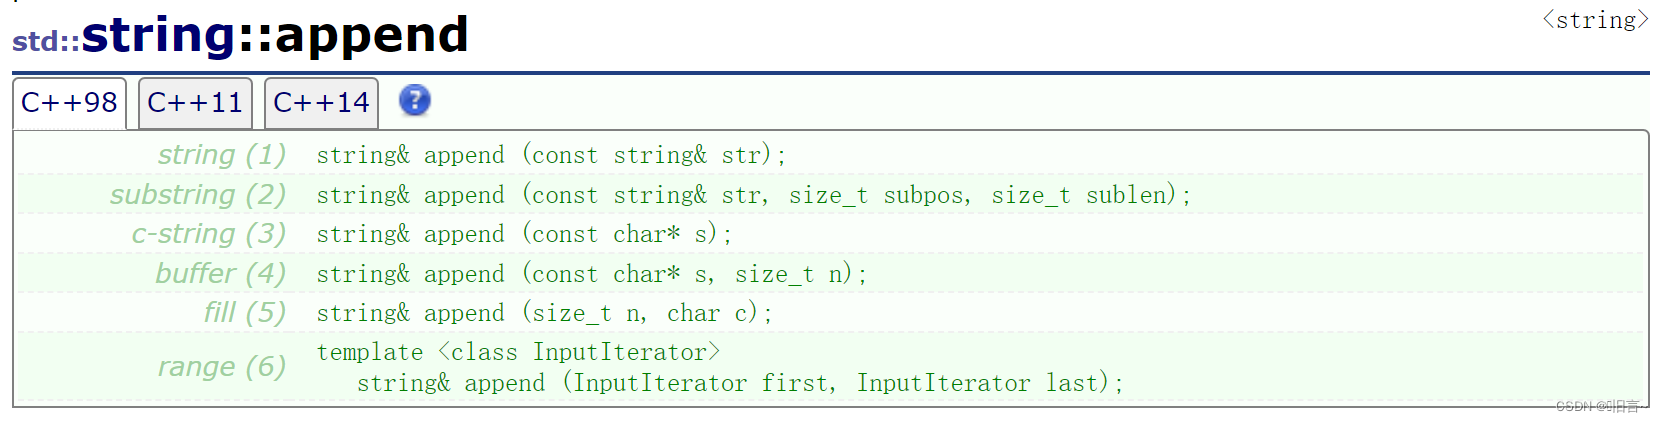
Task: Select the c-string (3) overload label
Action: (x=209, y=234)
